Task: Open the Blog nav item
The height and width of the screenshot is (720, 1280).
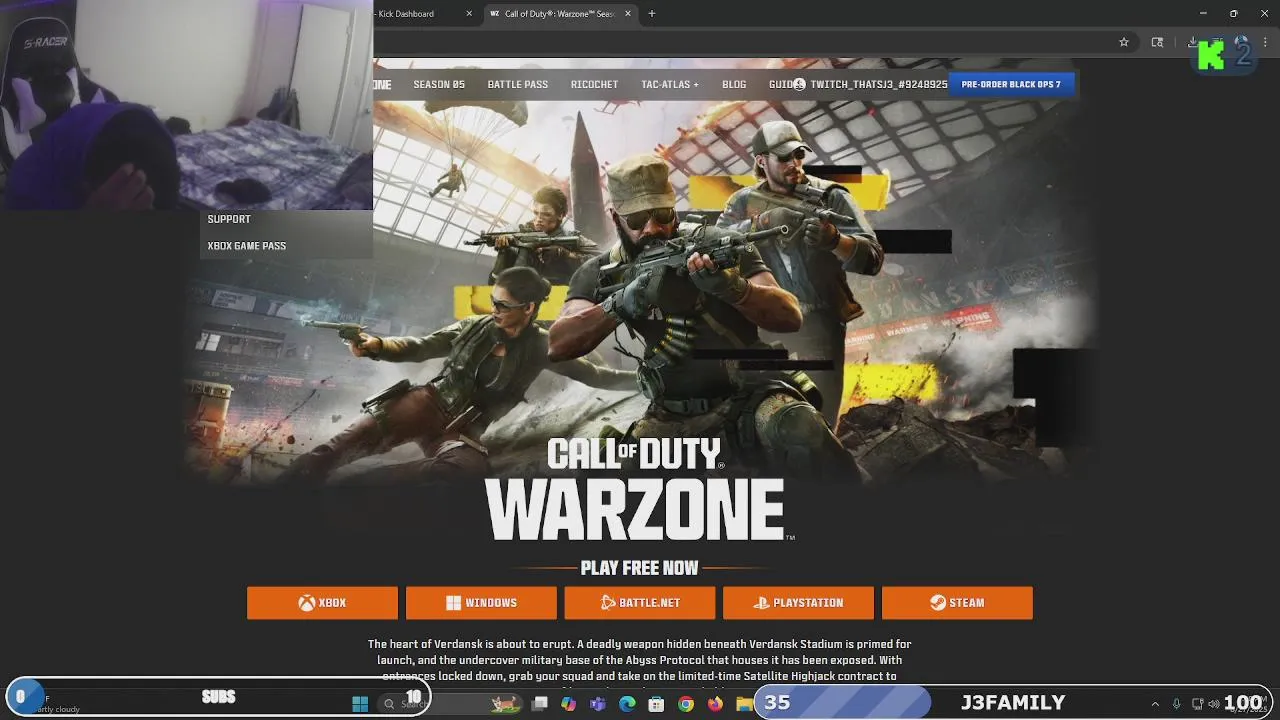Action: coord(734,85)
